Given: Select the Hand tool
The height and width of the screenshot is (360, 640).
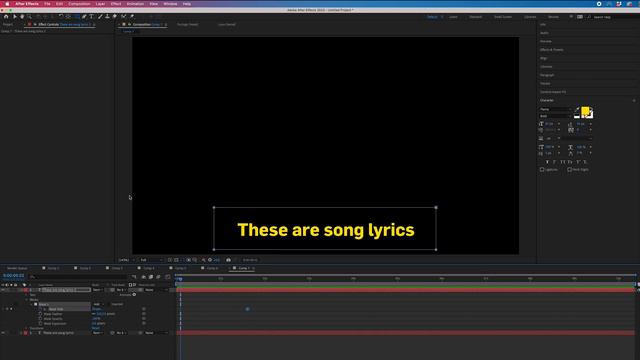Looking at the screenshot, I should [22, 17].
